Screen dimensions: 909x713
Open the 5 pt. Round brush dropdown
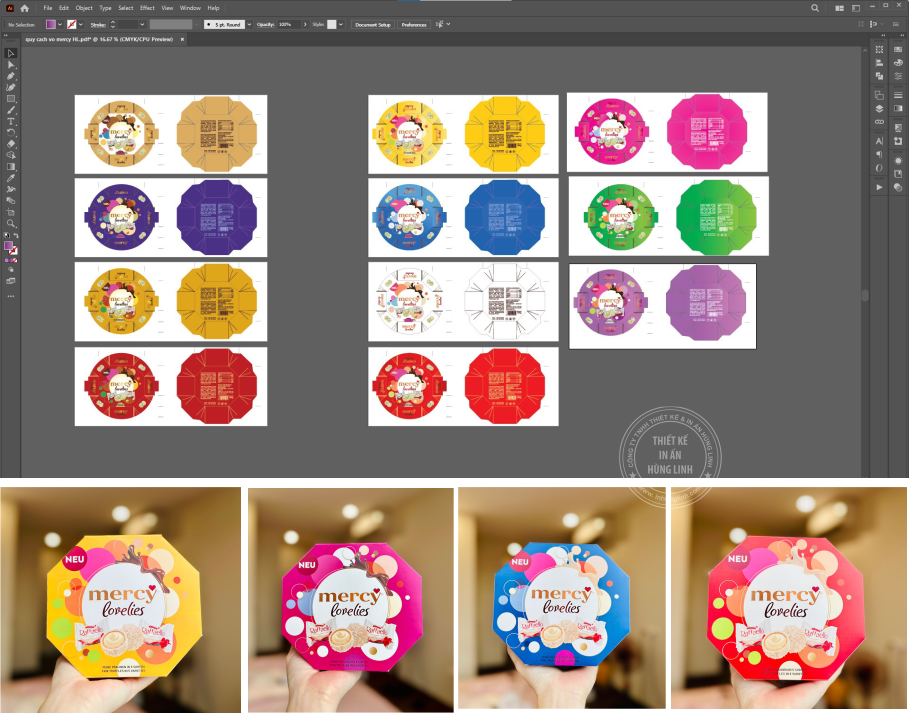(x=249, y=24)
